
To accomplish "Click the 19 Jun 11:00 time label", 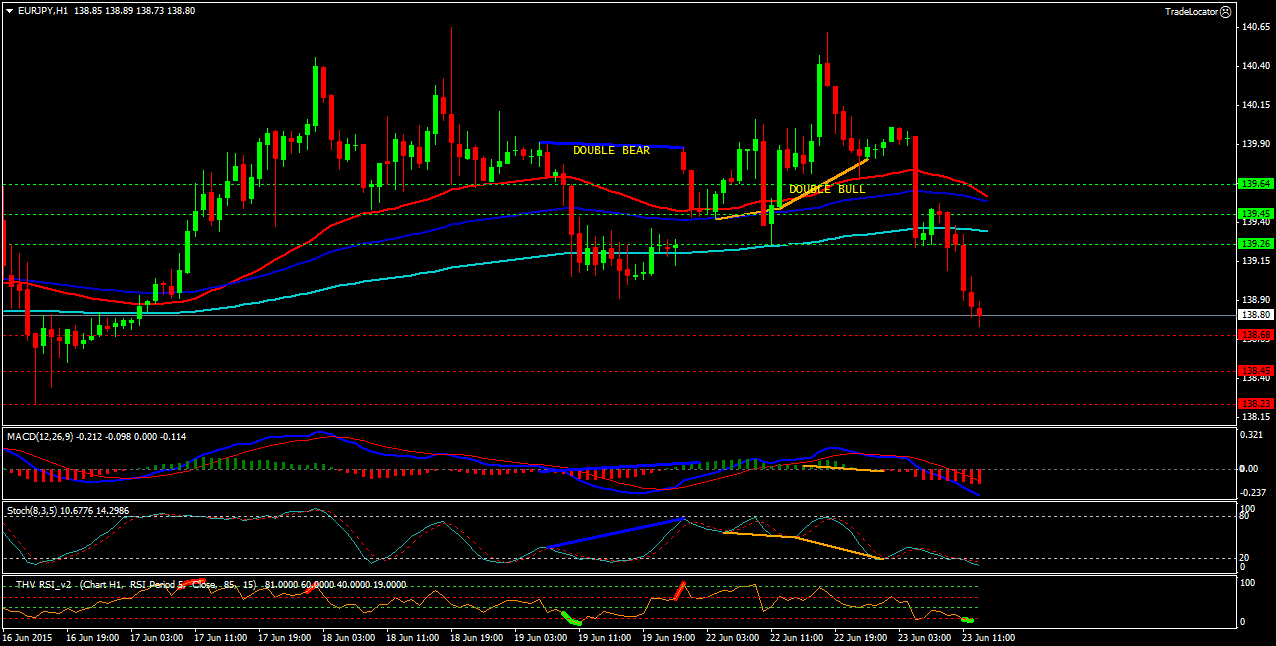I will click(604, 637).
